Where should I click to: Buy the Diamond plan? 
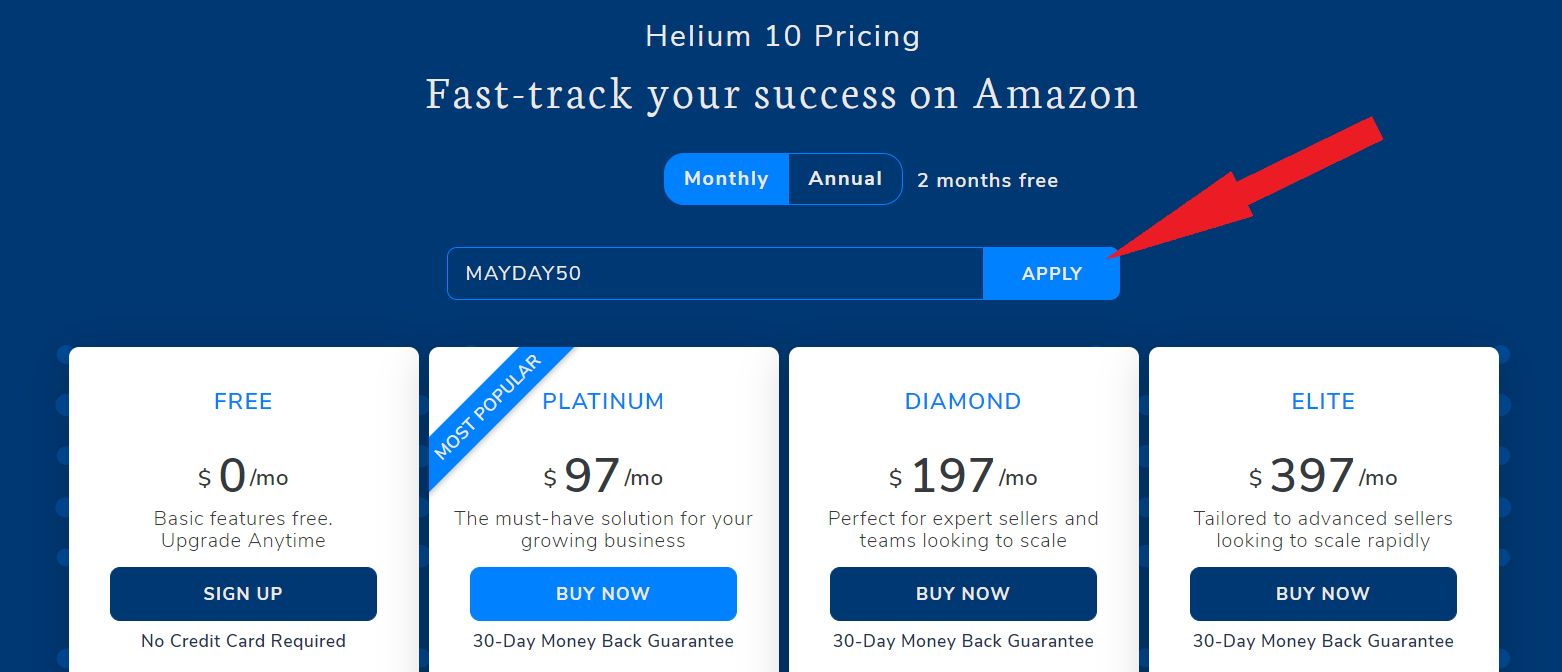pyautogui.click(x=963, y=593)
